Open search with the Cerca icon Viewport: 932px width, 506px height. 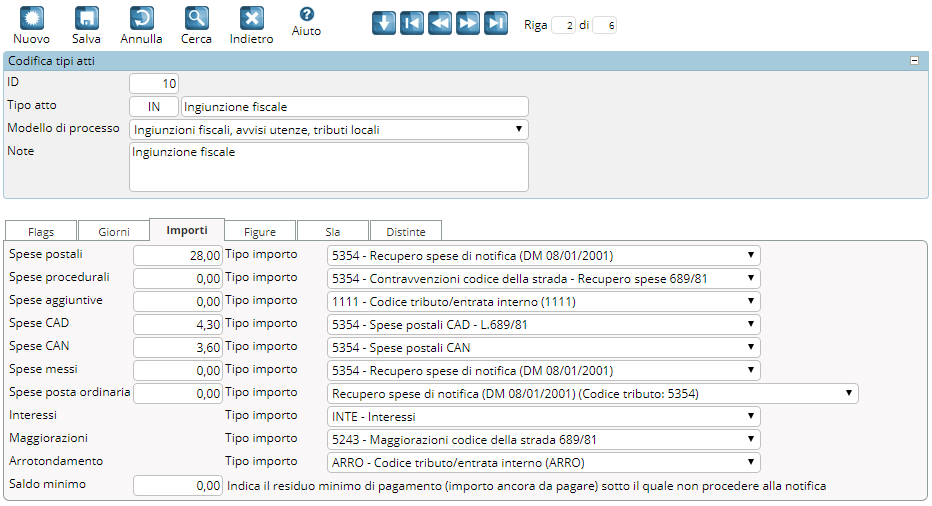pos(196,19)
